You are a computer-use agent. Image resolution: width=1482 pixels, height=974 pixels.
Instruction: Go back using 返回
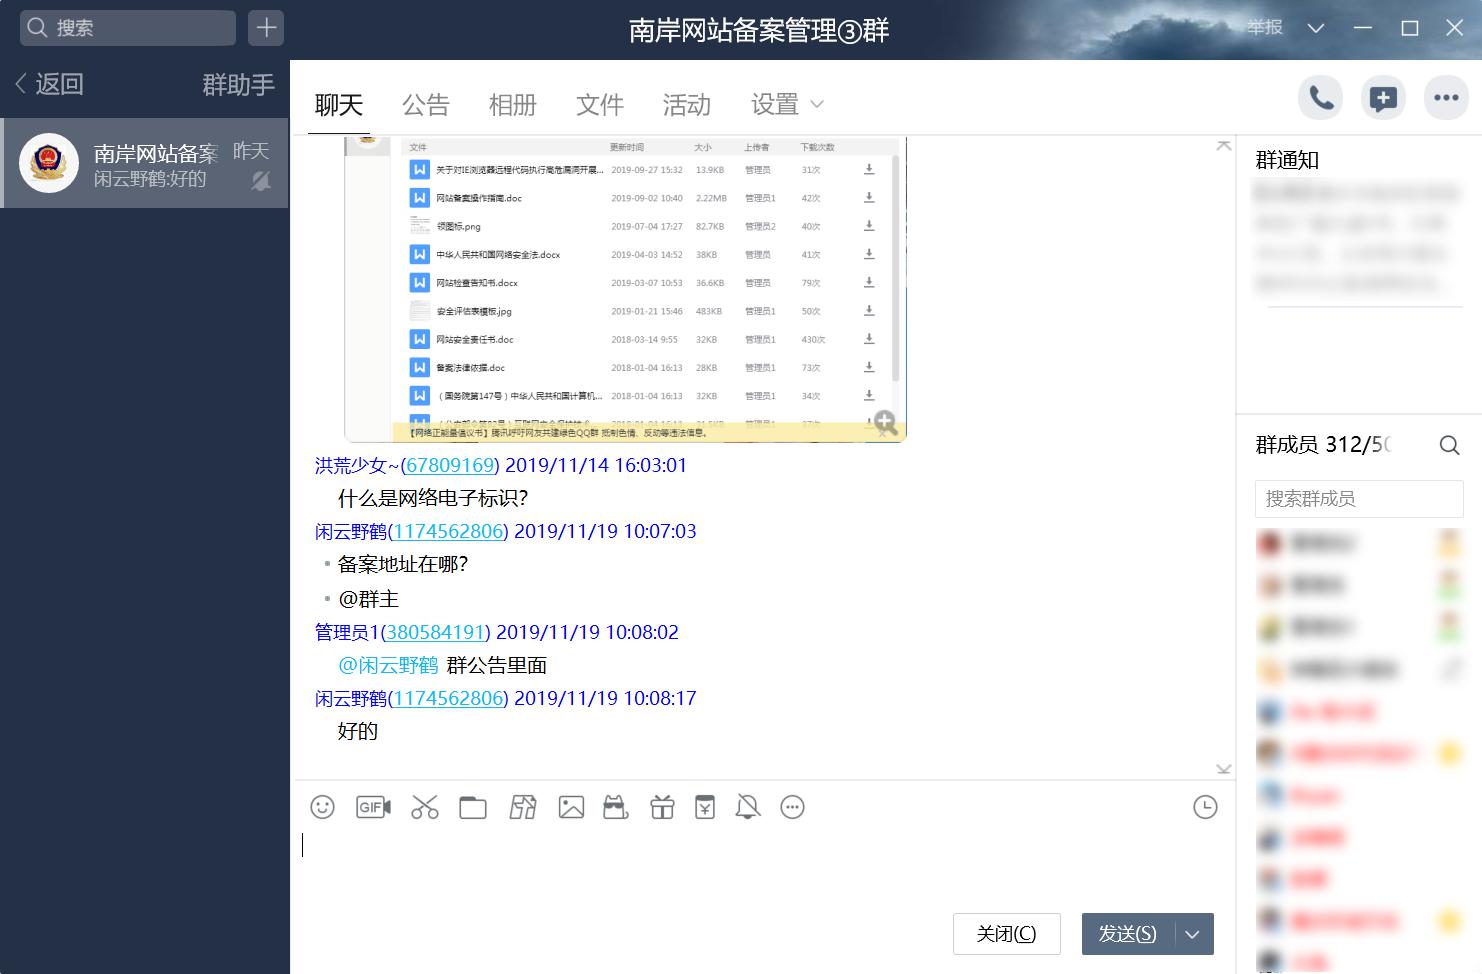(49, 85)
